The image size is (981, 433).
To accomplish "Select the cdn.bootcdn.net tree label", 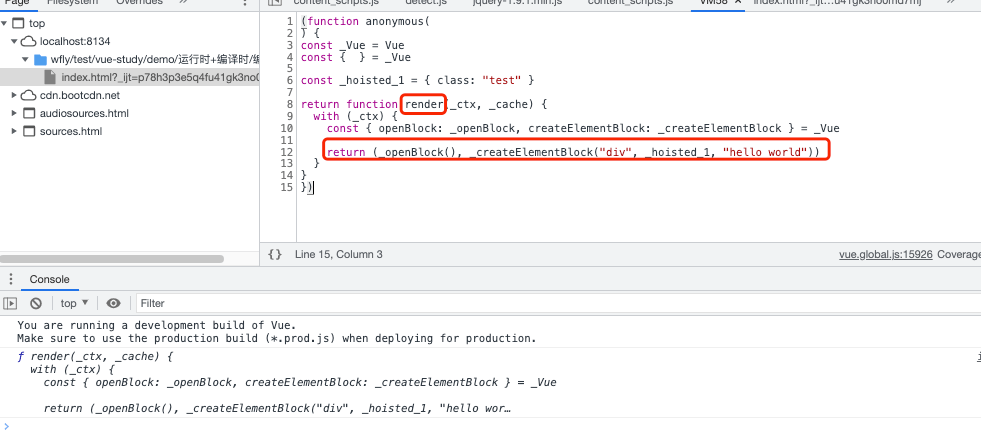I will click(79, 96).
